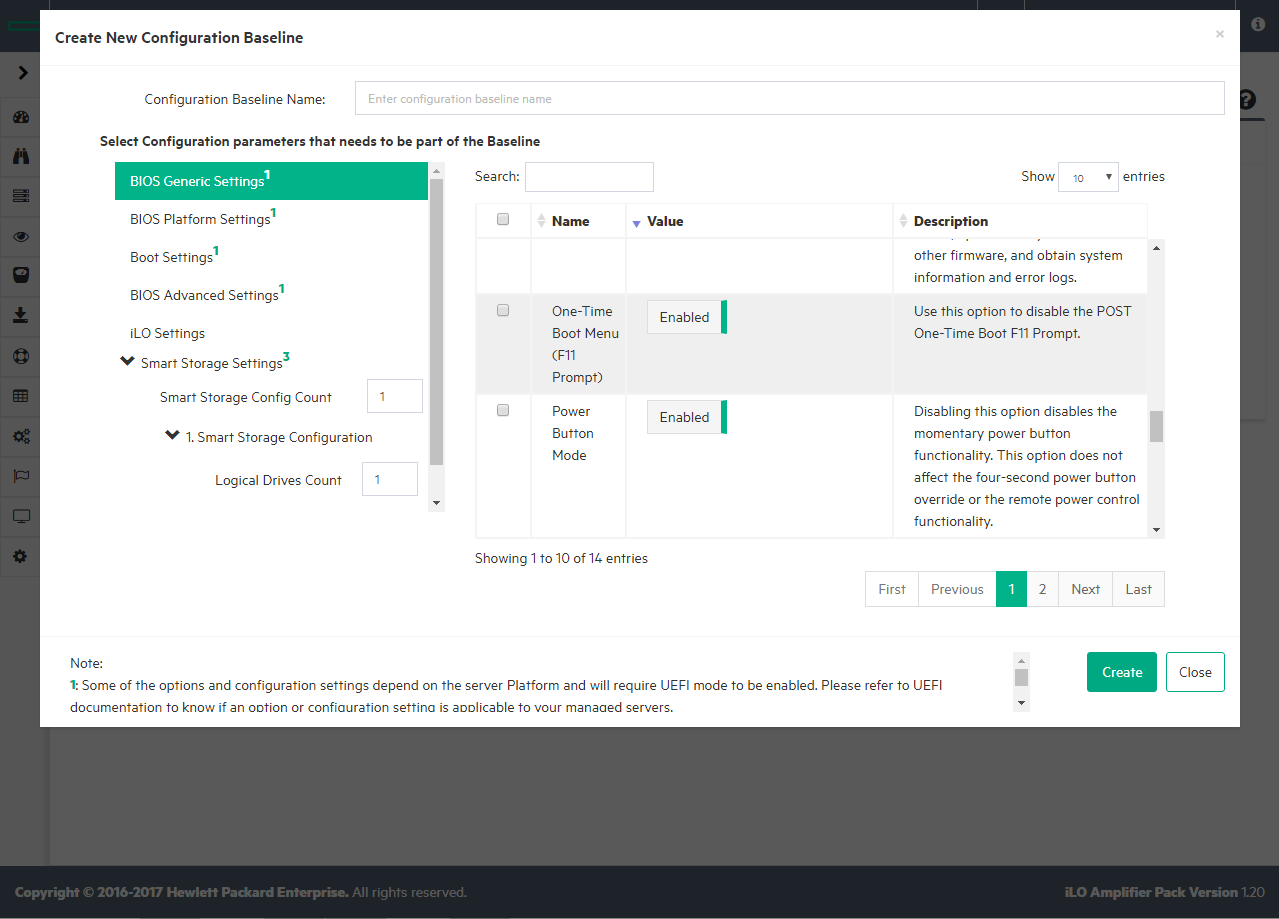The width and height of the screenshot is (1279, 919).
Task: Go to Next page of entries
Action: (x=1085, y=589)
